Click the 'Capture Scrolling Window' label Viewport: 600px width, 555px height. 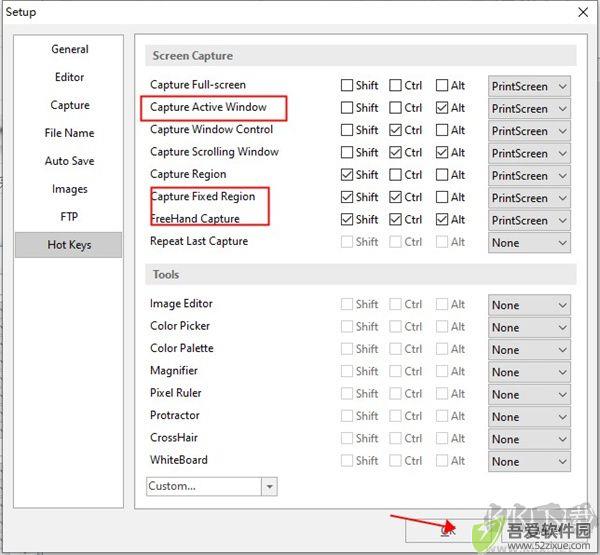tap(214, 152)
